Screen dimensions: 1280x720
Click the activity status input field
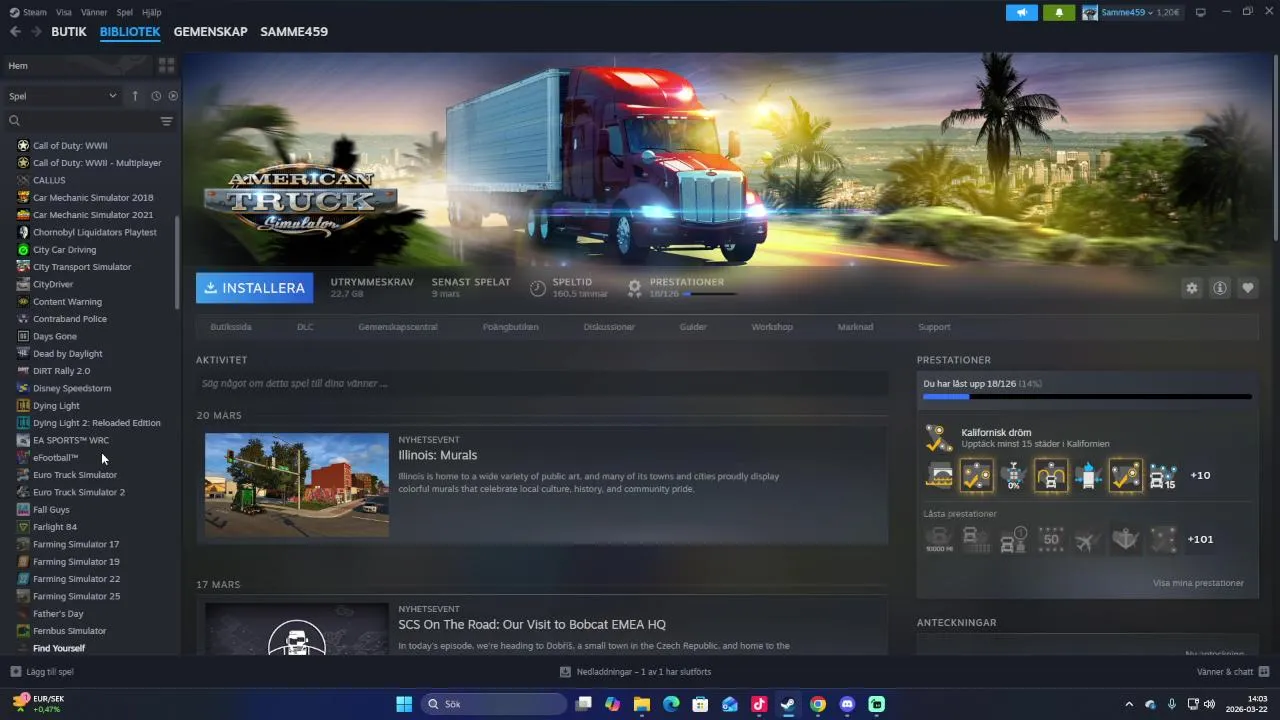coord(542,383)
